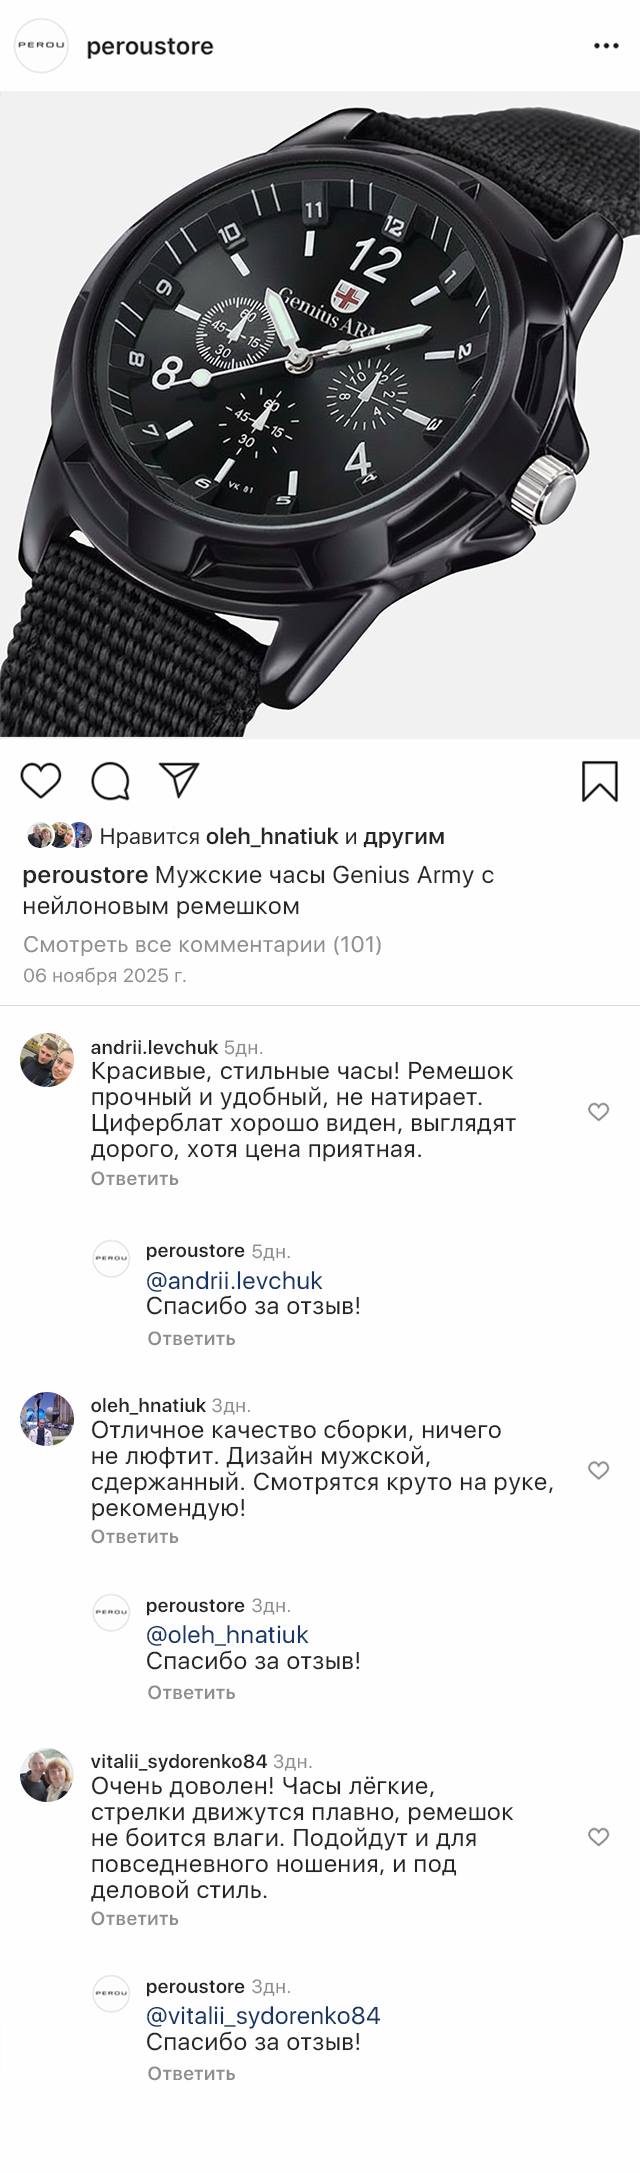
Task: Click the Perou logo avatar in header
Action: 41,46
